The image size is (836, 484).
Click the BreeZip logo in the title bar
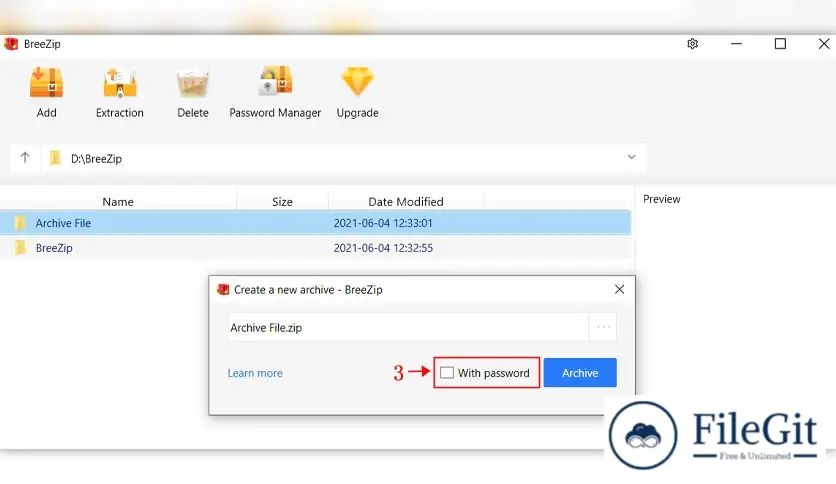(x=11, y=44)
